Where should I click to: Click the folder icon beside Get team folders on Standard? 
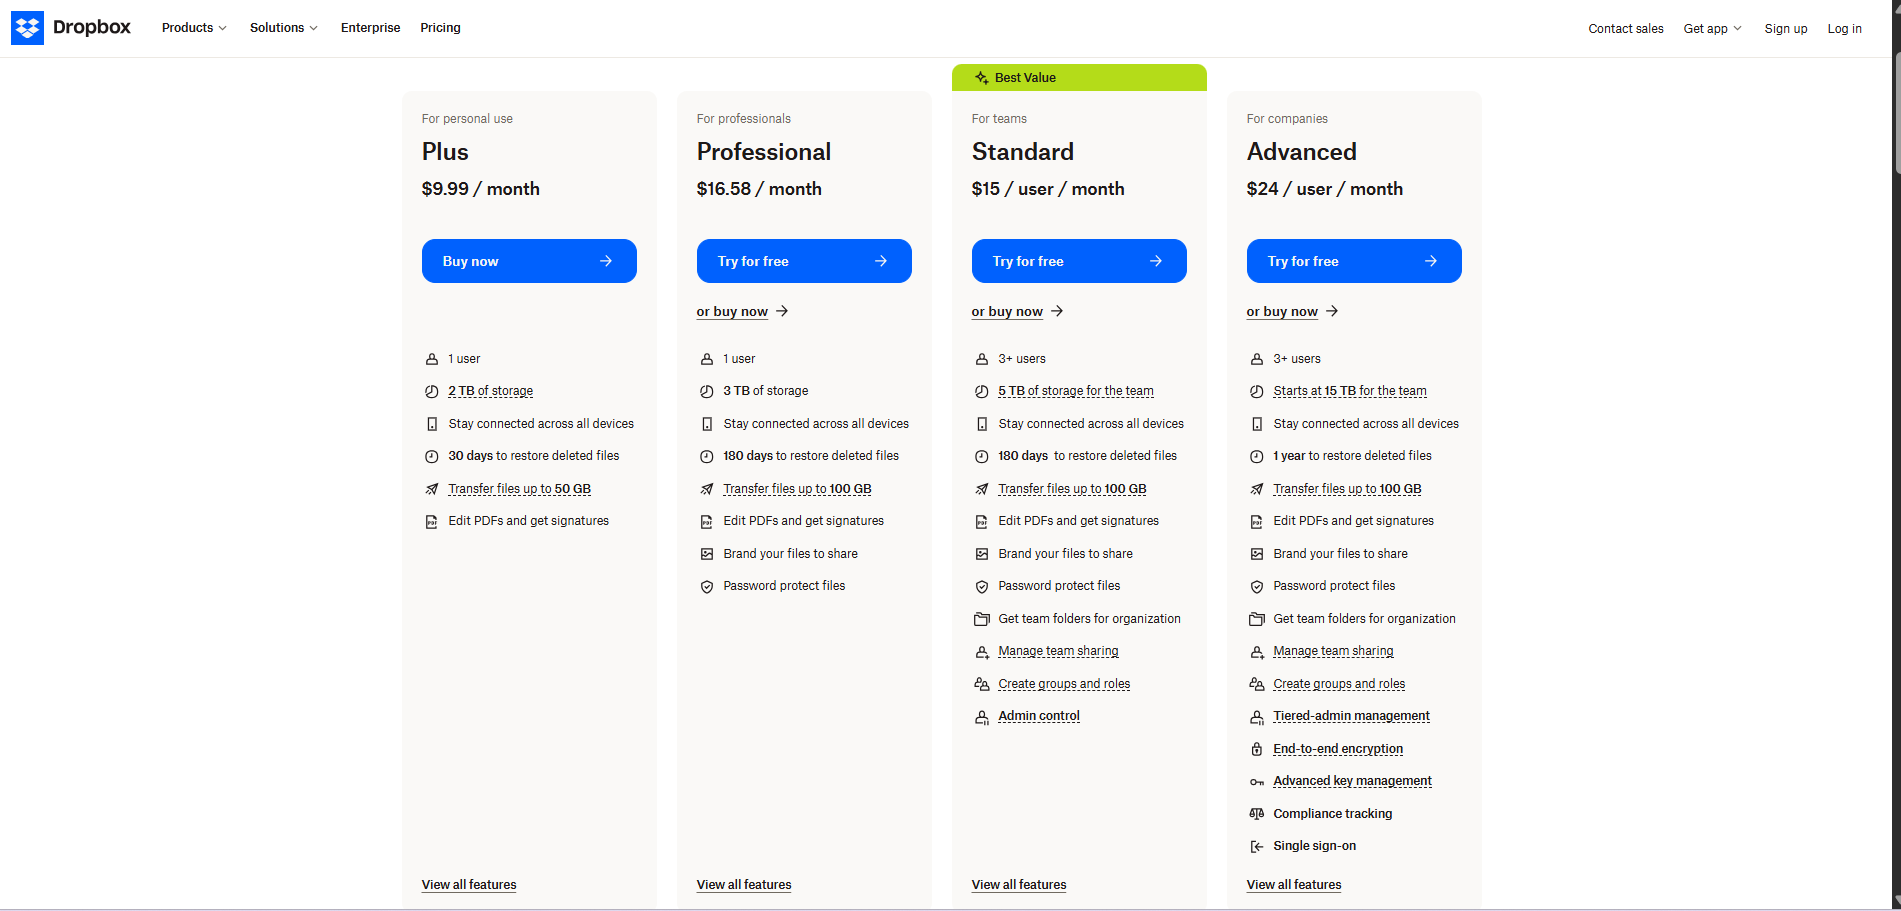pos(981,618)
